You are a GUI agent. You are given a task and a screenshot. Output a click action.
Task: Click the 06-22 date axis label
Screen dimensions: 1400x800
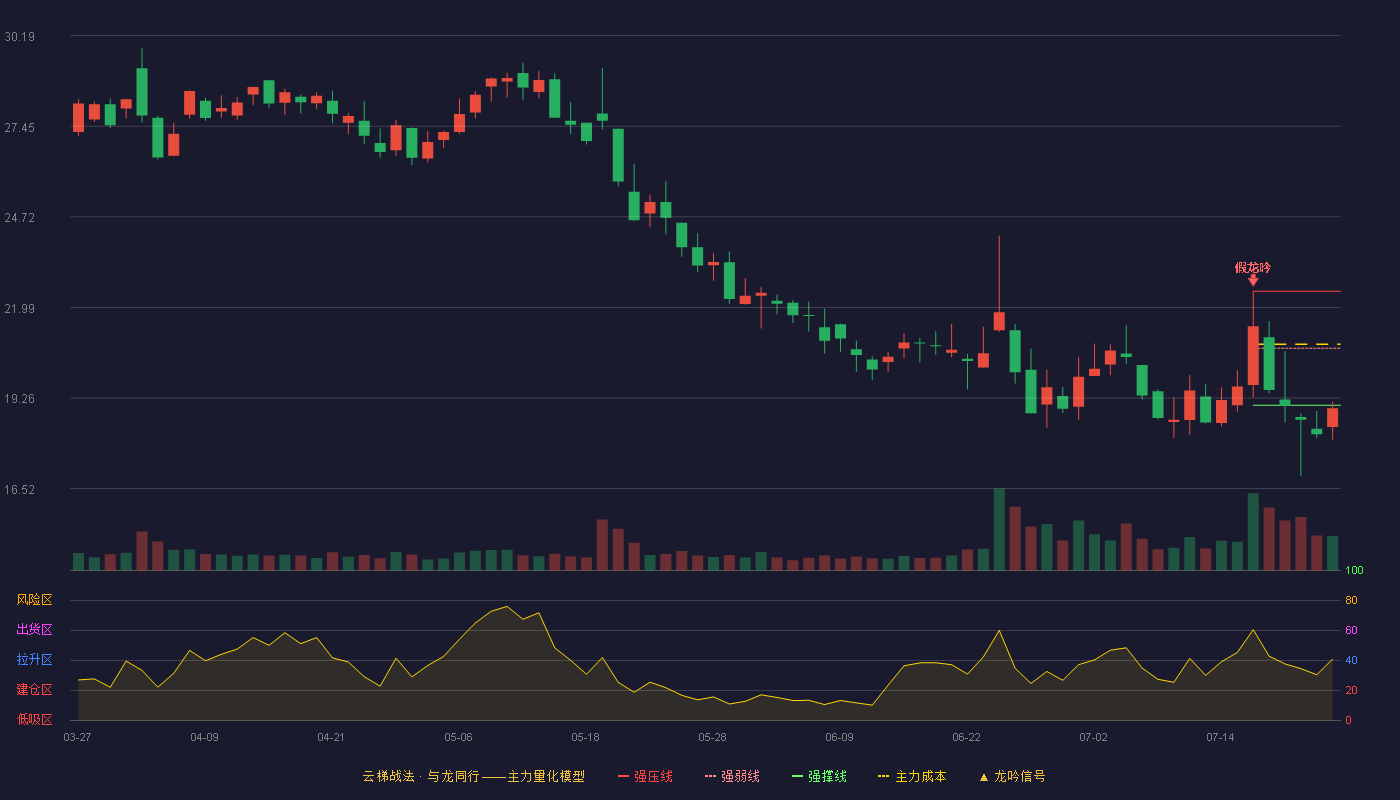click(966, 737)
